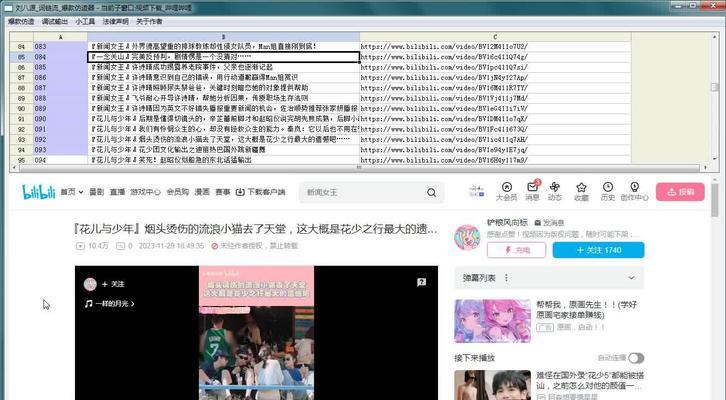Viewport: 726px width, 400px height.
Task: Click 下载客户端 download icon link
Action: tap(261, 192)
